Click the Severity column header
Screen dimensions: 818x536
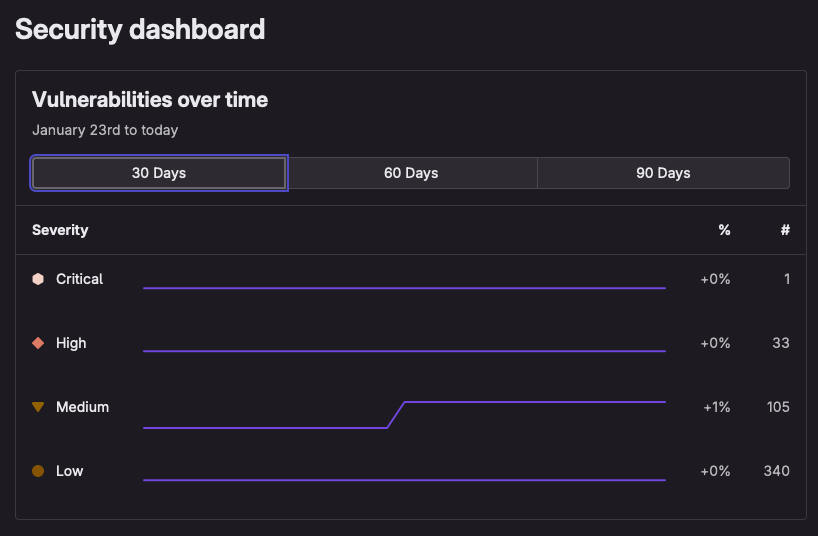(60, 230)
